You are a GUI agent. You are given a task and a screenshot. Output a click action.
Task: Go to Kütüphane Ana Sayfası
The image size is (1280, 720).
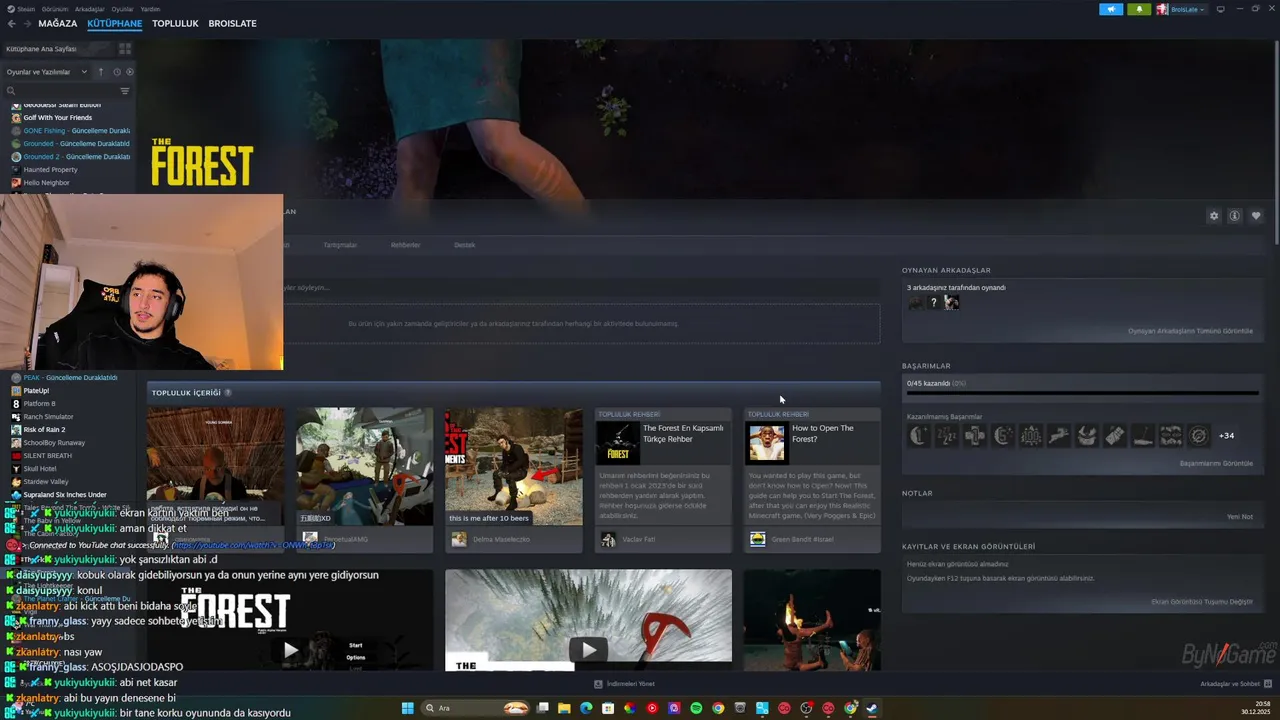(41, 48)
